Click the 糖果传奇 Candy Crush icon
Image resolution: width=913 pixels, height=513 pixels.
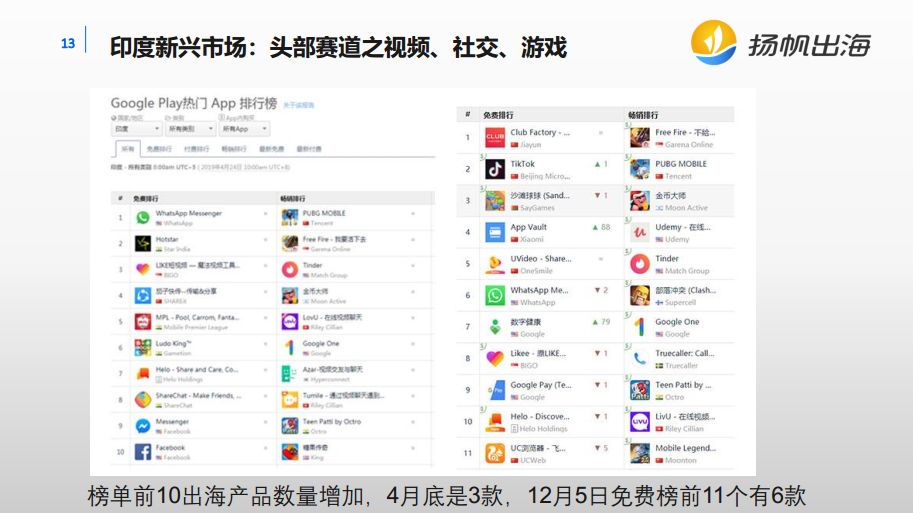(x=289, y=452)
